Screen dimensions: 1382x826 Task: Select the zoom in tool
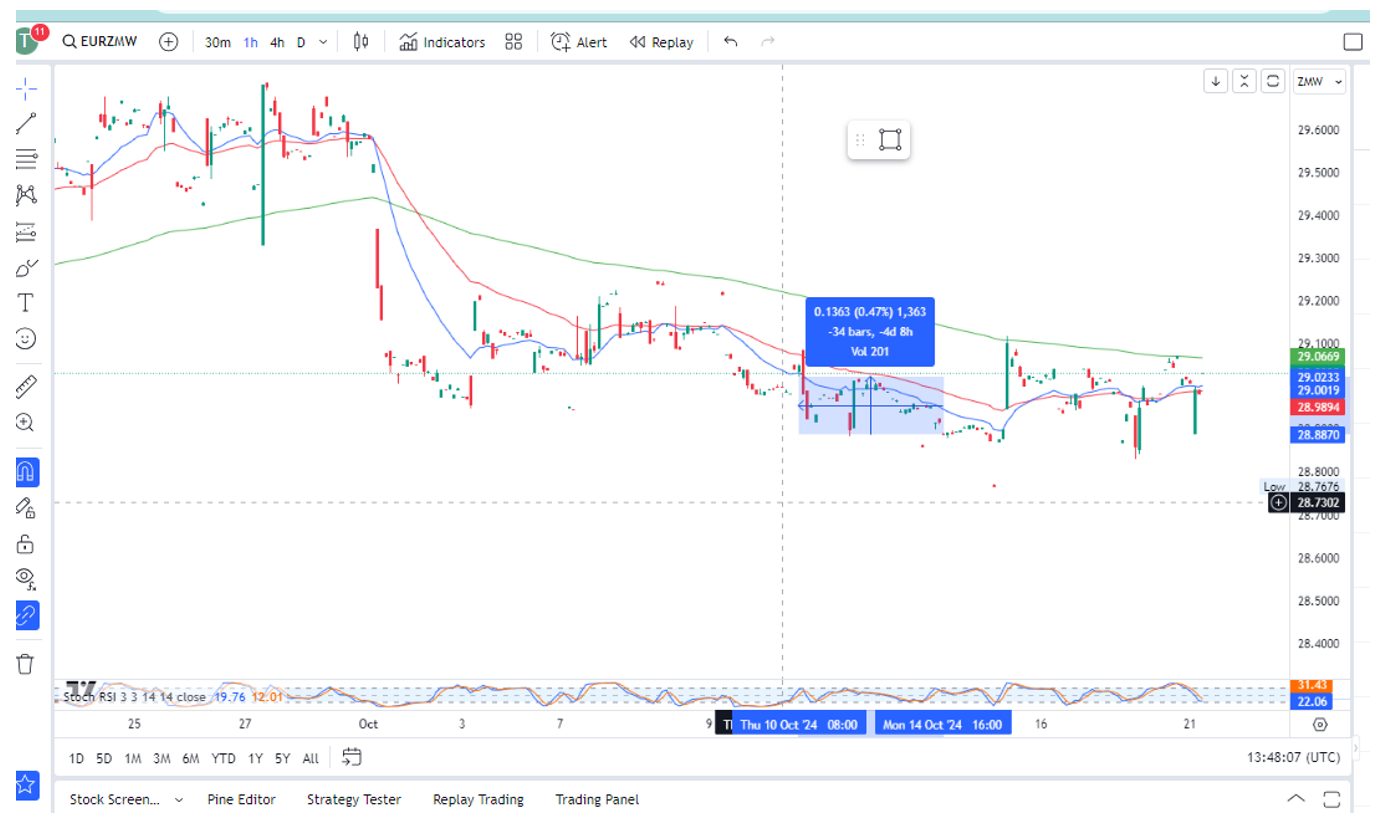[26, 422]
